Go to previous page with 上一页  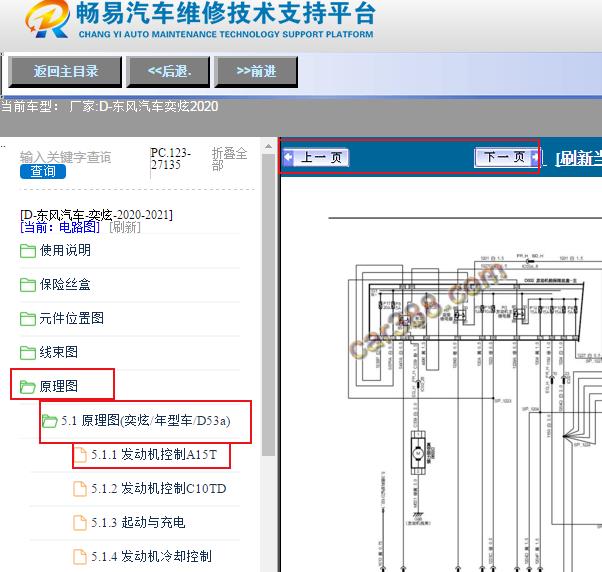pos(316,157)
